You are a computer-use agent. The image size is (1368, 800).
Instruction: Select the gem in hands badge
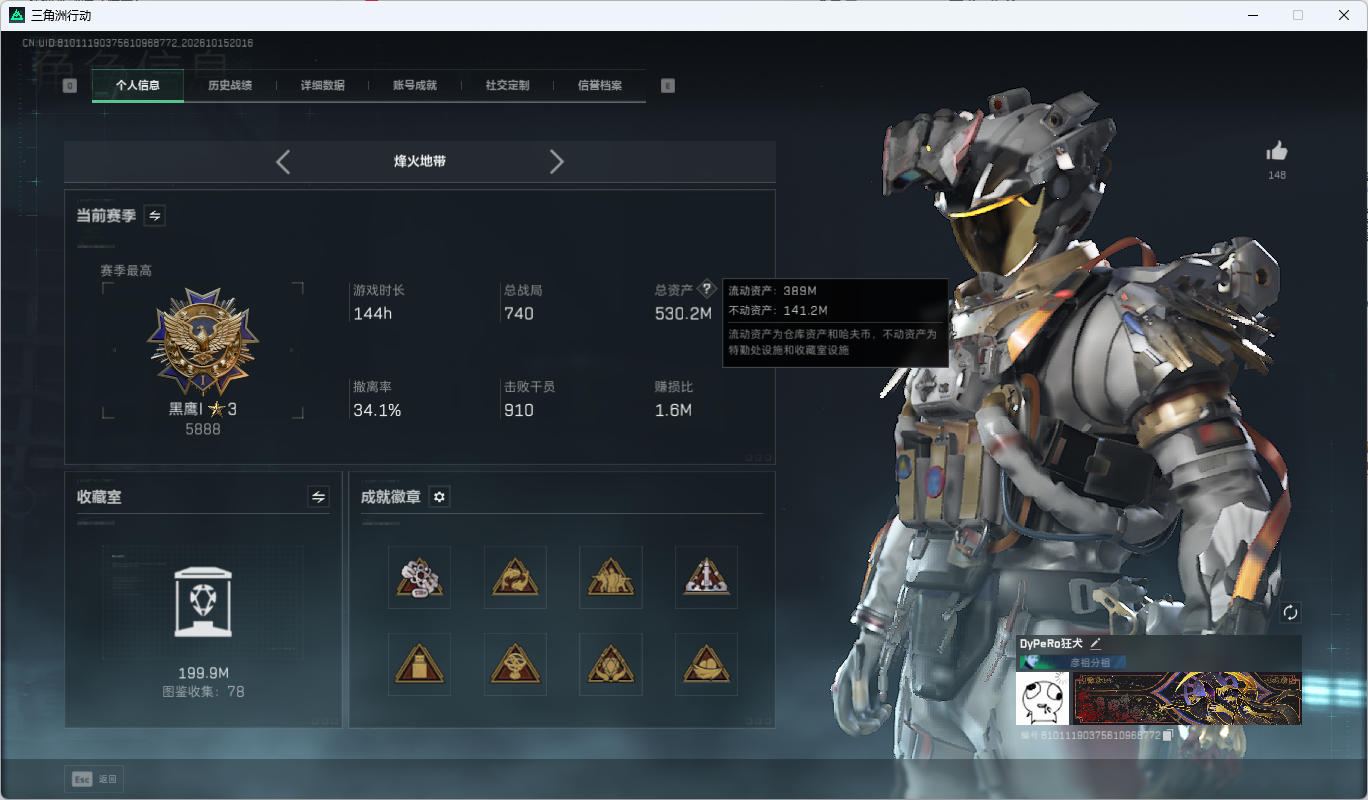click(610, 664)
